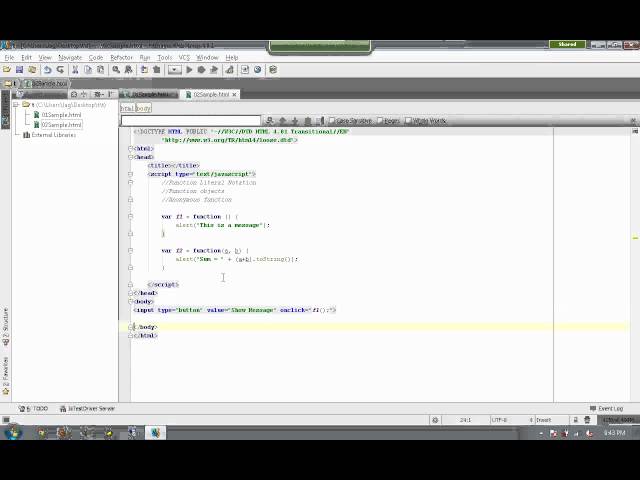Click the Copy icon in toolbar
The width and height of the screenshot is (640, 480).
pos(88,70)
